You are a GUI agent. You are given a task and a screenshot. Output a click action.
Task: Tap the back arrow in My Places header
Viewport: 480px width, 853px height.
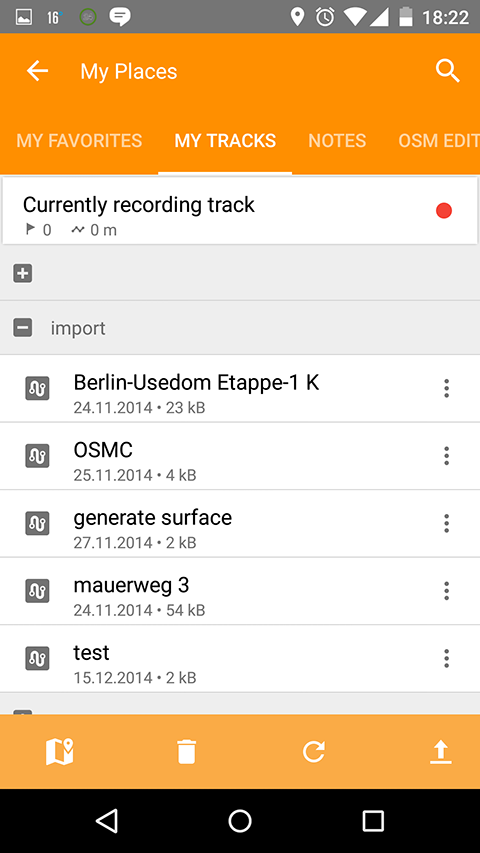point(38,71)
